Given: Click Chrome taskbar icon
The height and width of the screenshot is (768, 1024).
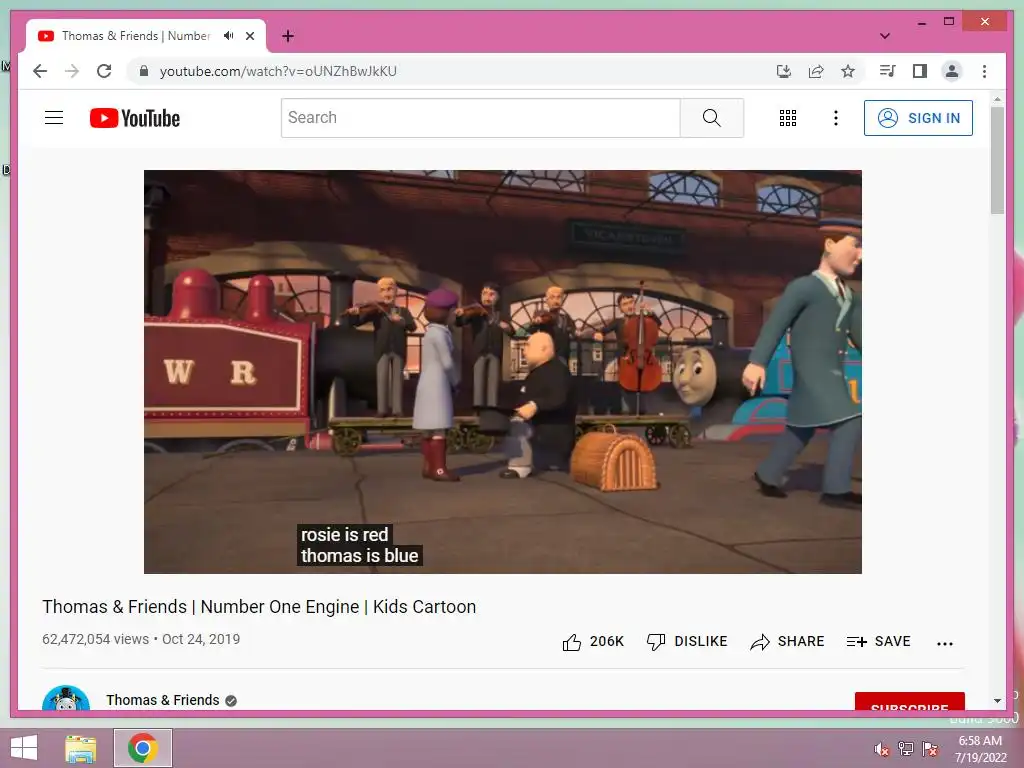Looking at the screenshot, I should coord(142,748).
